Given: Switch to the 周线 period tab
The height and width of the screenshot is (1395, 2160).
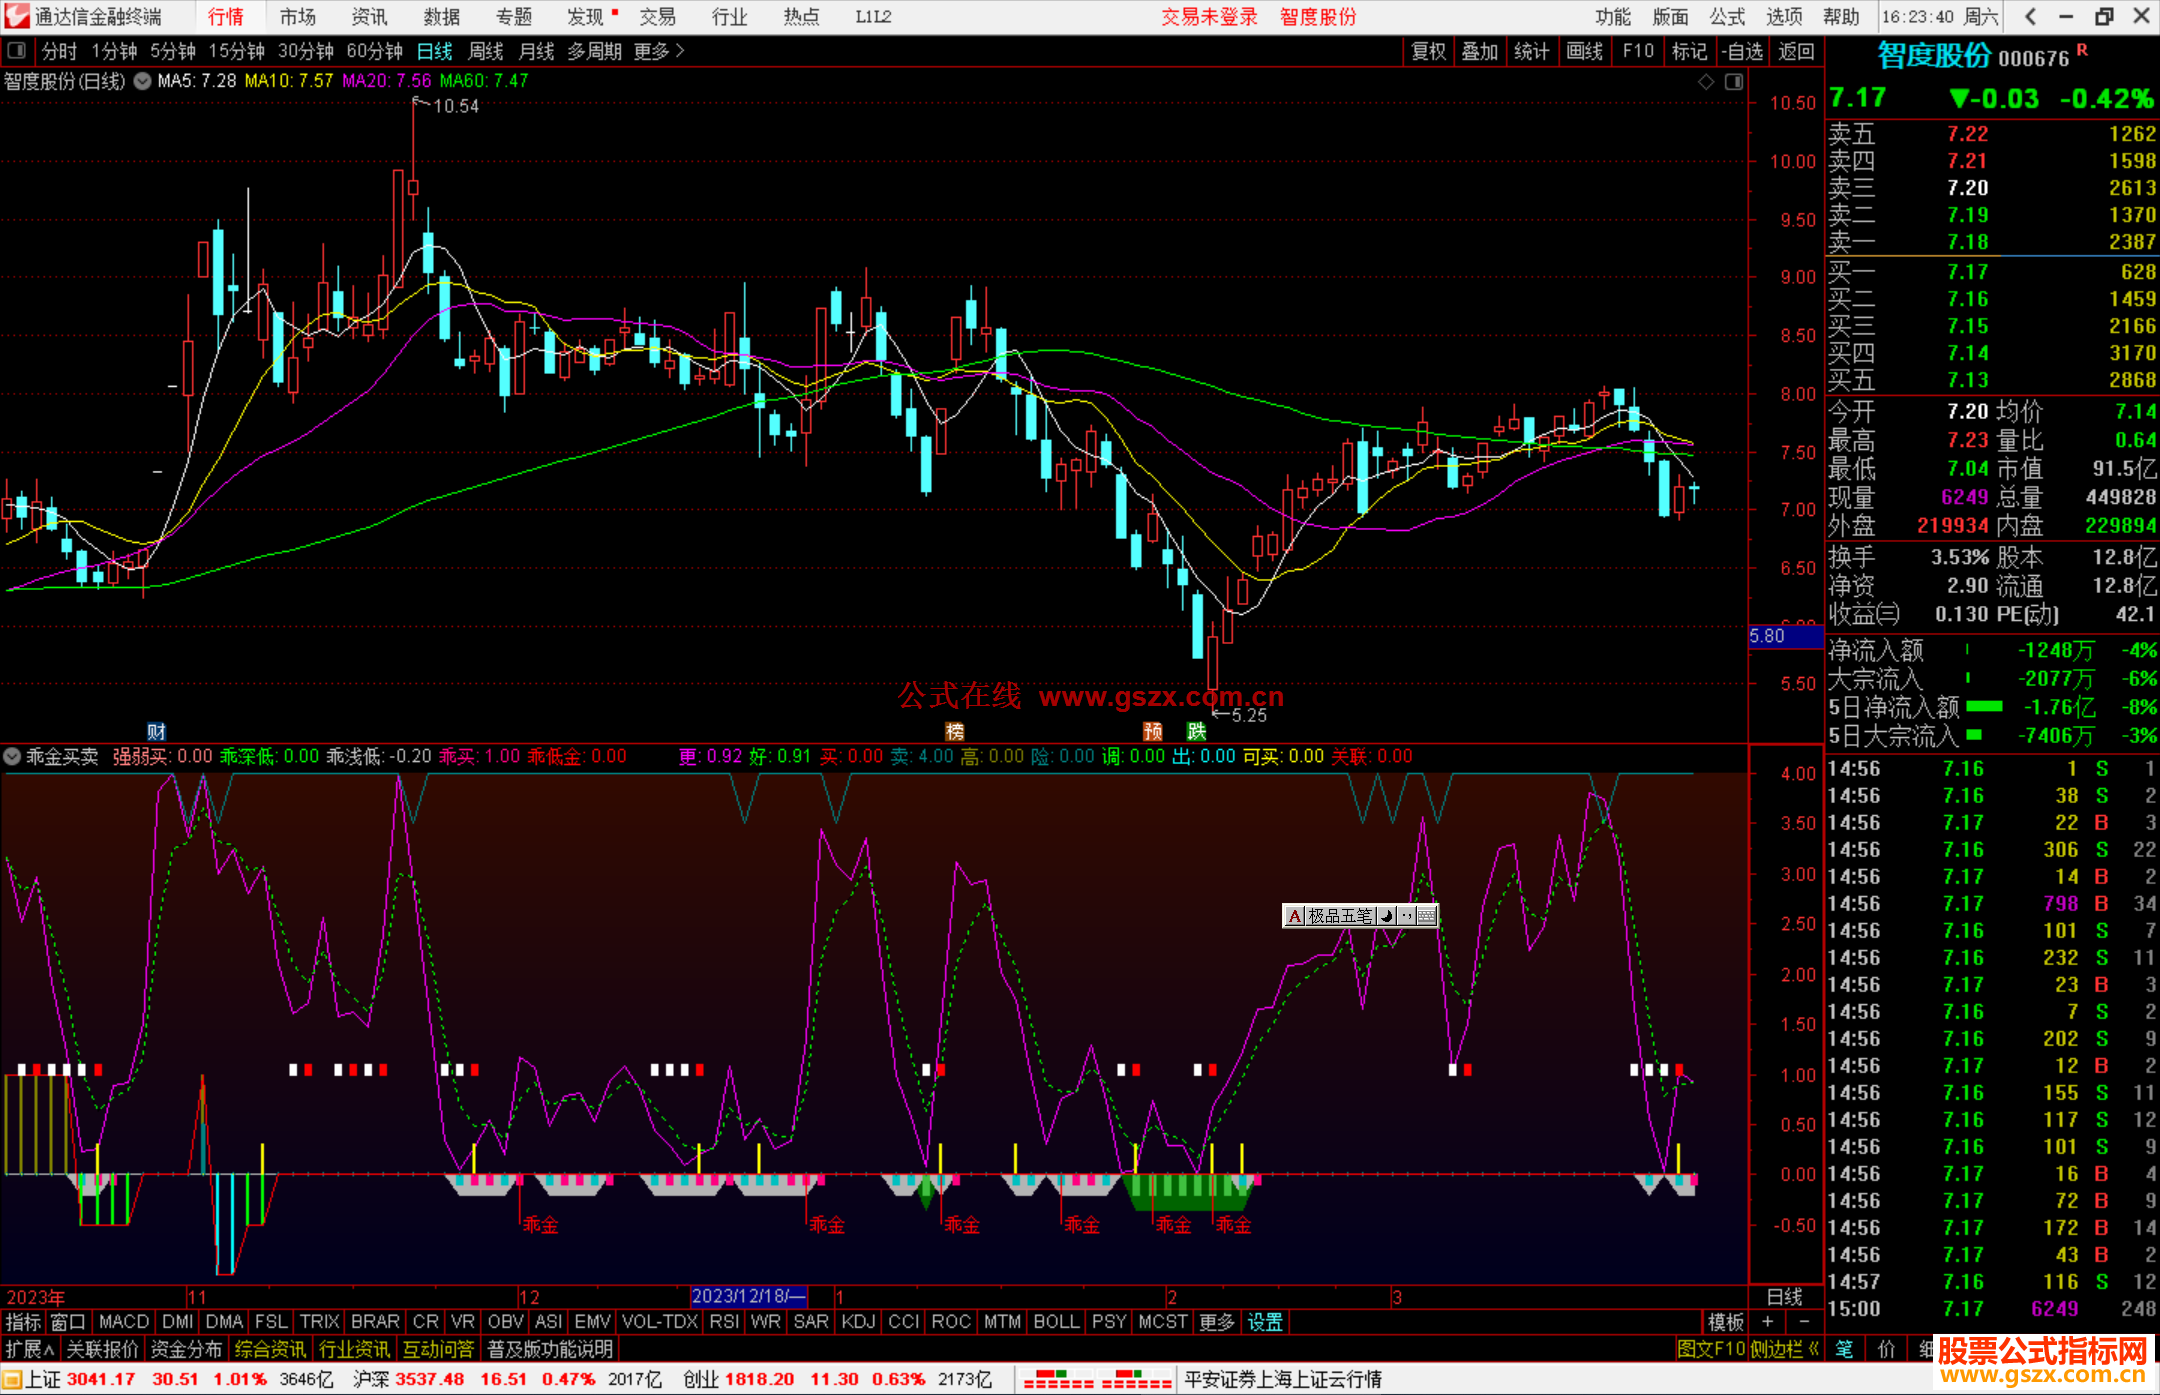Looking at the screenshot, I should click(486, 51).
